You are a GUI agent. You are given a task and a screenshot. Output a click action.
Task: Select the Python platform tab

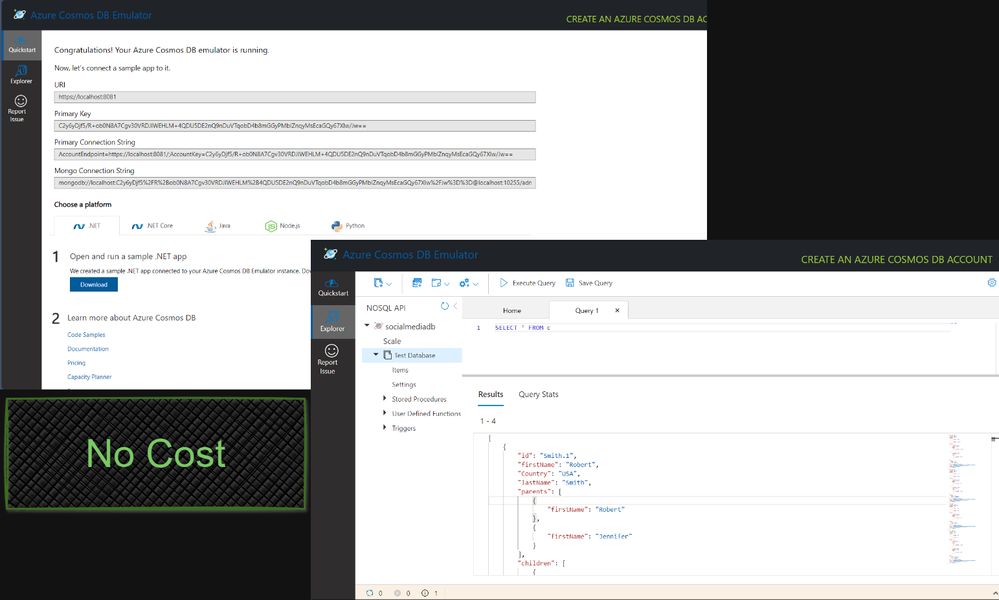coord(348,225)
